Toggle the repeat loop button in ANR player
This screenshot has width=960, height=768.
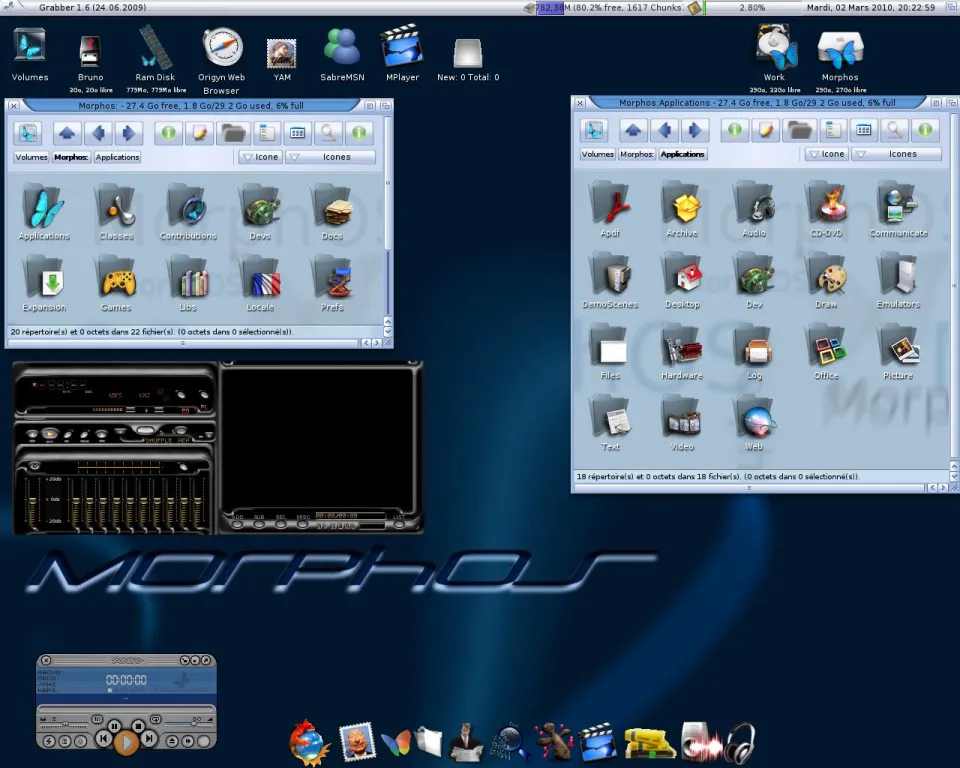click(155, 719)
